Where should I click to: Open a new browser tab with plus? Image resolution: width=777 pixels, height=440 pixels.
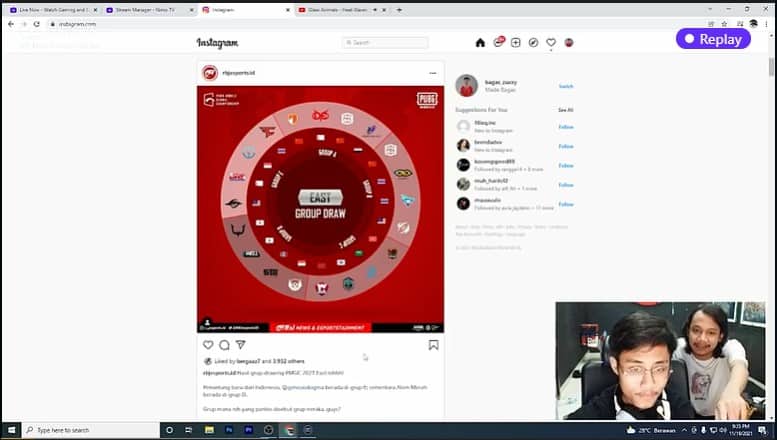coord(399,9)
